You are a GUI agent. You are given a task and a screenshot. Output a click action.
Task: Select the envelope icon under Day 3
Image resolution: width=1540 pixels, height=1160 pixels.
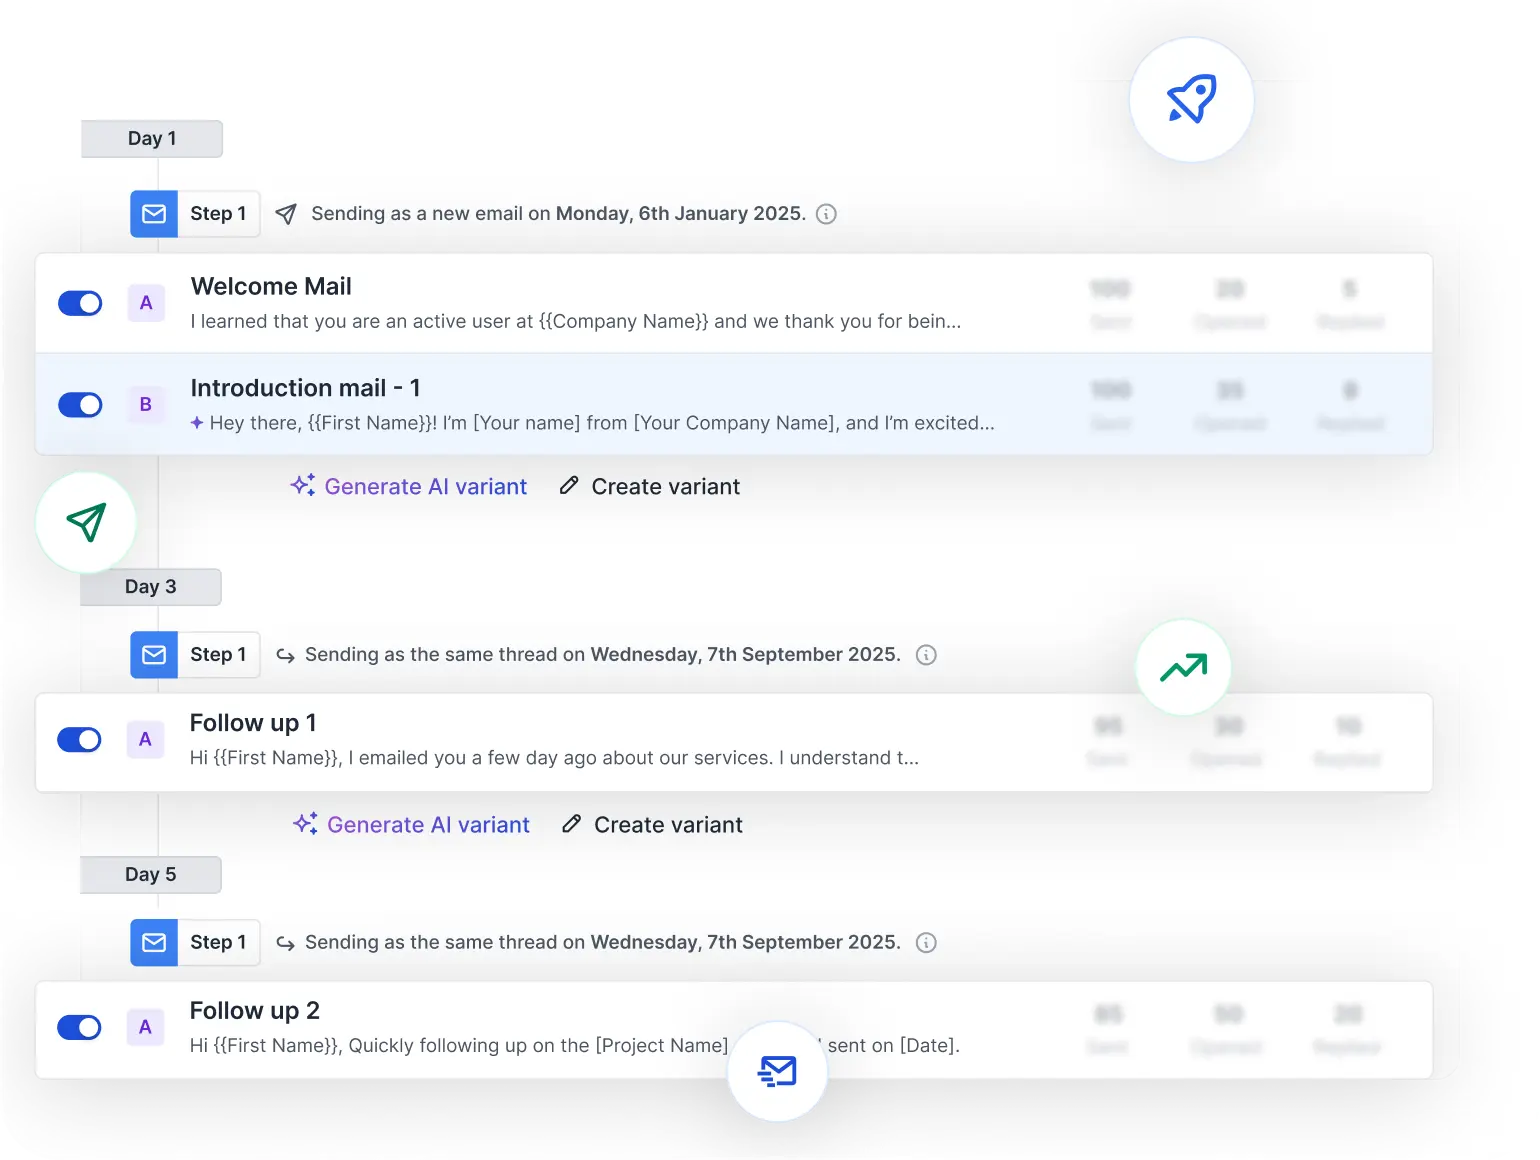(153, 655)
